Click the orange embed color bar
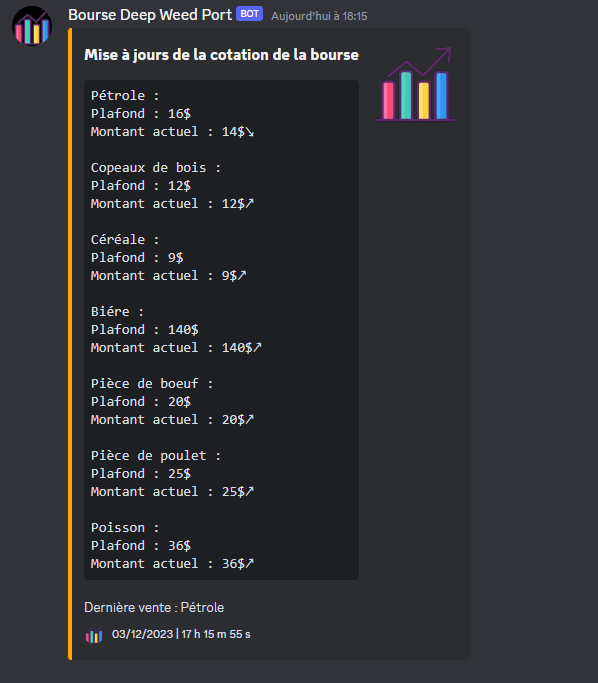The height and width of the screenshot is (683, 598). (x=70, y=344)
